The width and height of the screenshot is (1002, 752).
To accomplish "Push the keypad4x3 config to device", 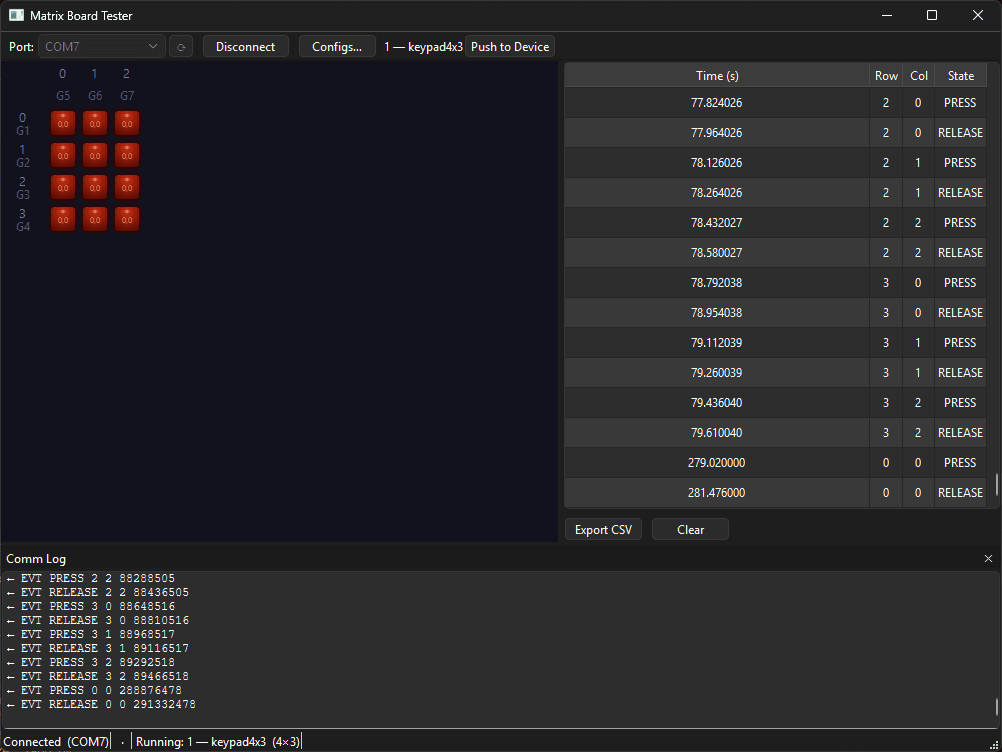I will tap(510, 46).
